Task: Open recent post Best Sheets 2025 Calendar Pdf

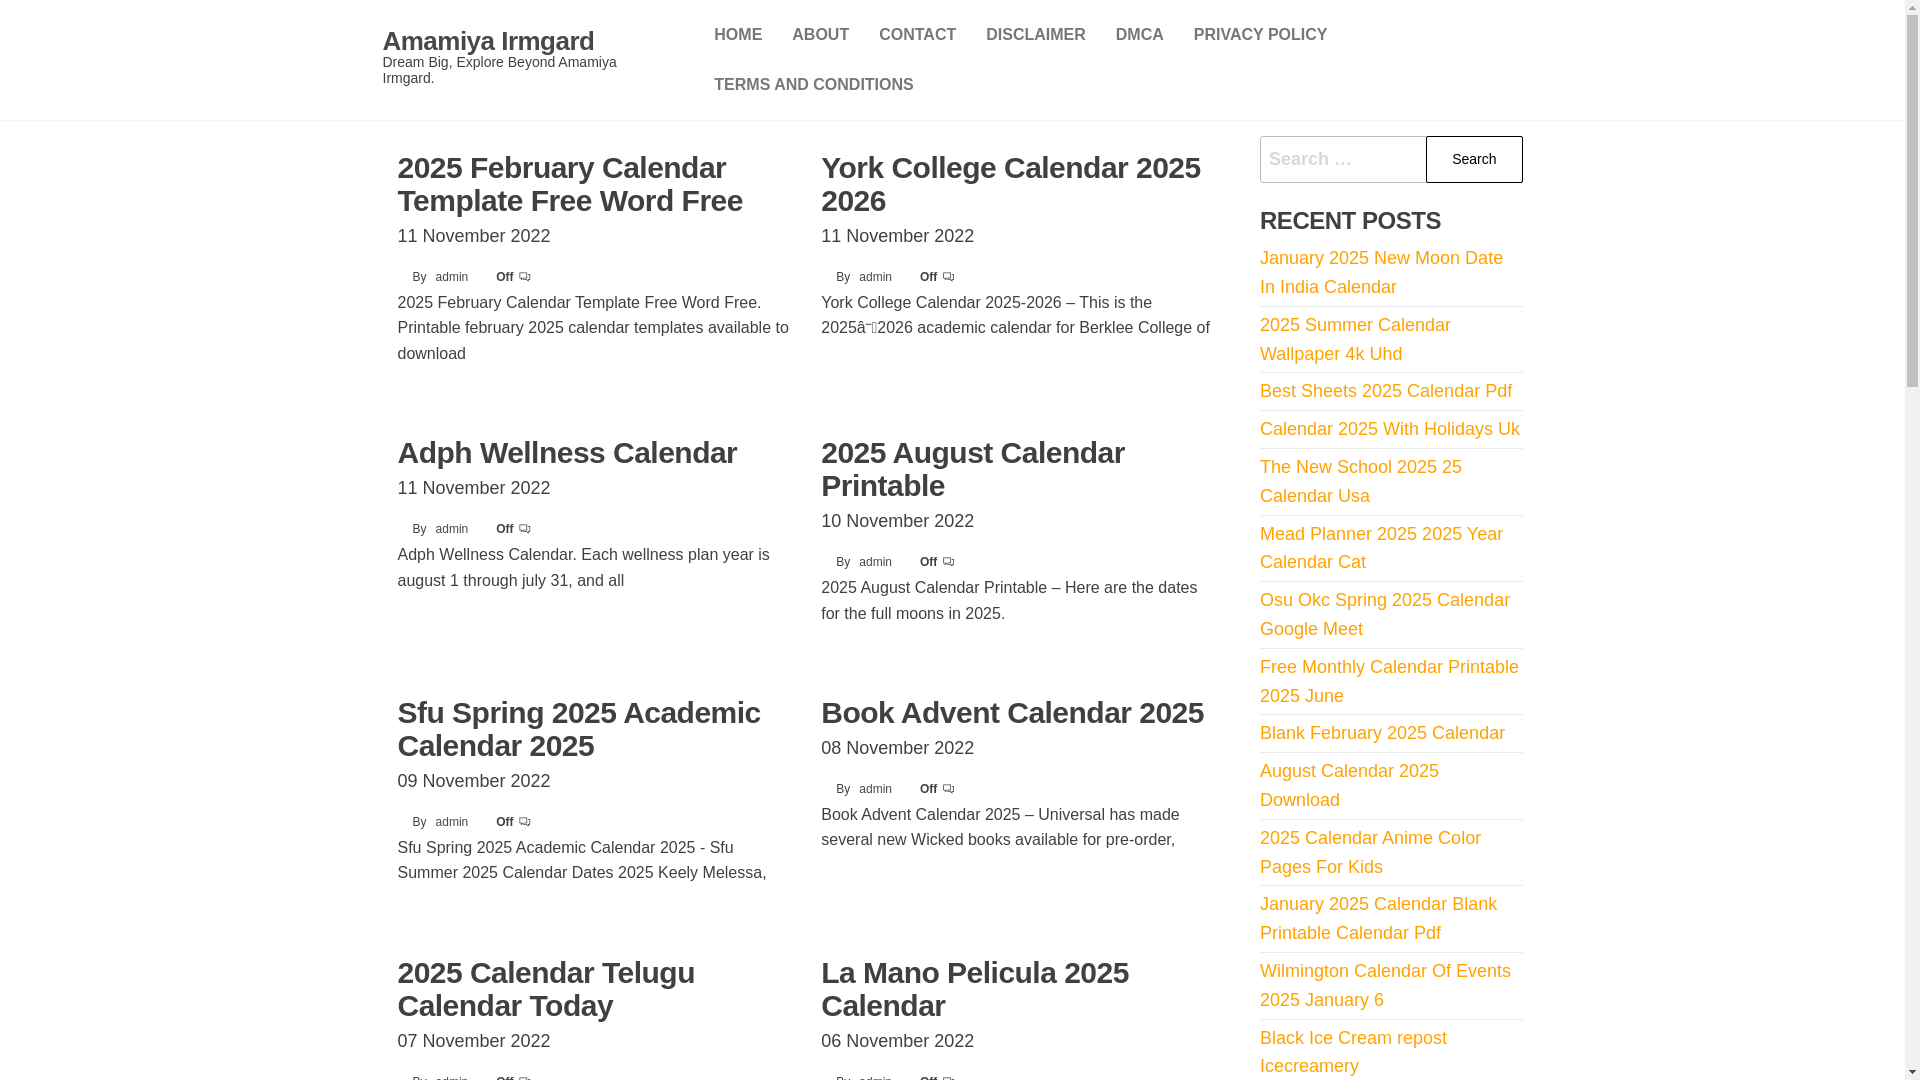Action: pyautogui.click(x=1385, y=391)
